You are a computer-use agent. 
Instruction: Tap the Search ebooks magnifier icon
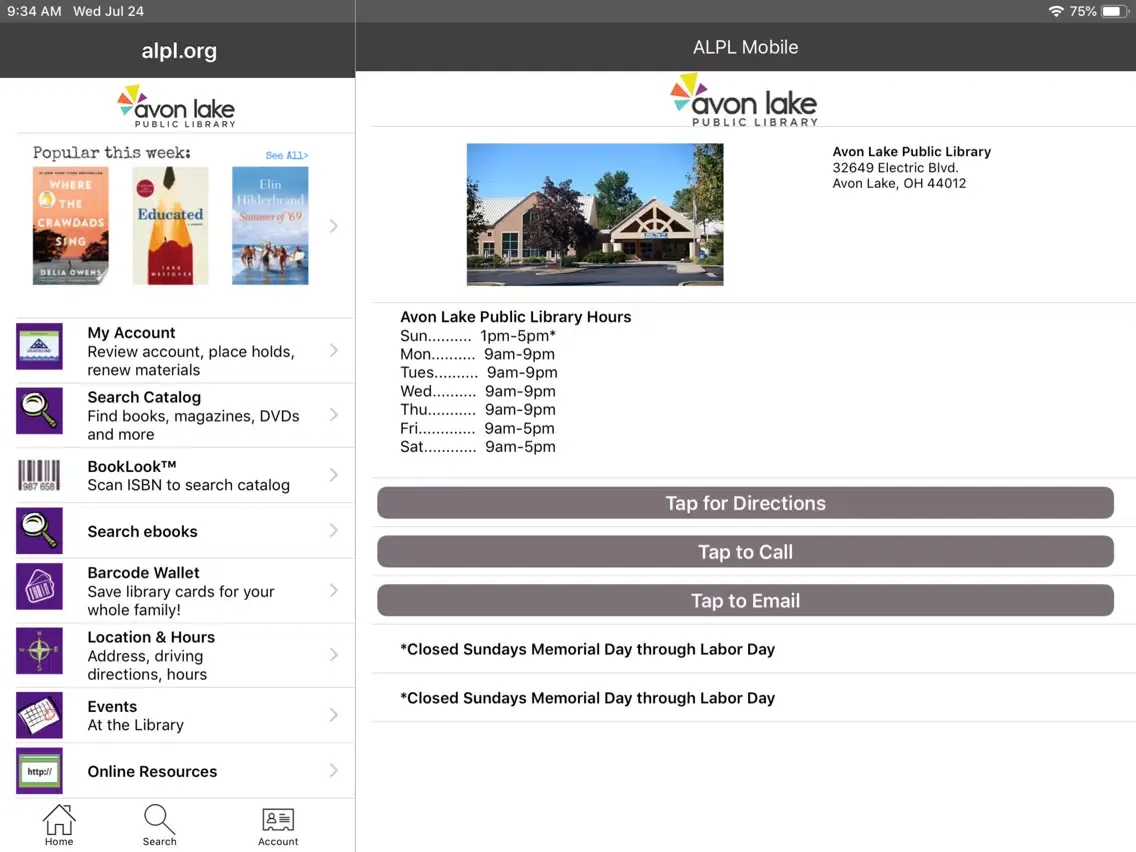coord(39,530)
